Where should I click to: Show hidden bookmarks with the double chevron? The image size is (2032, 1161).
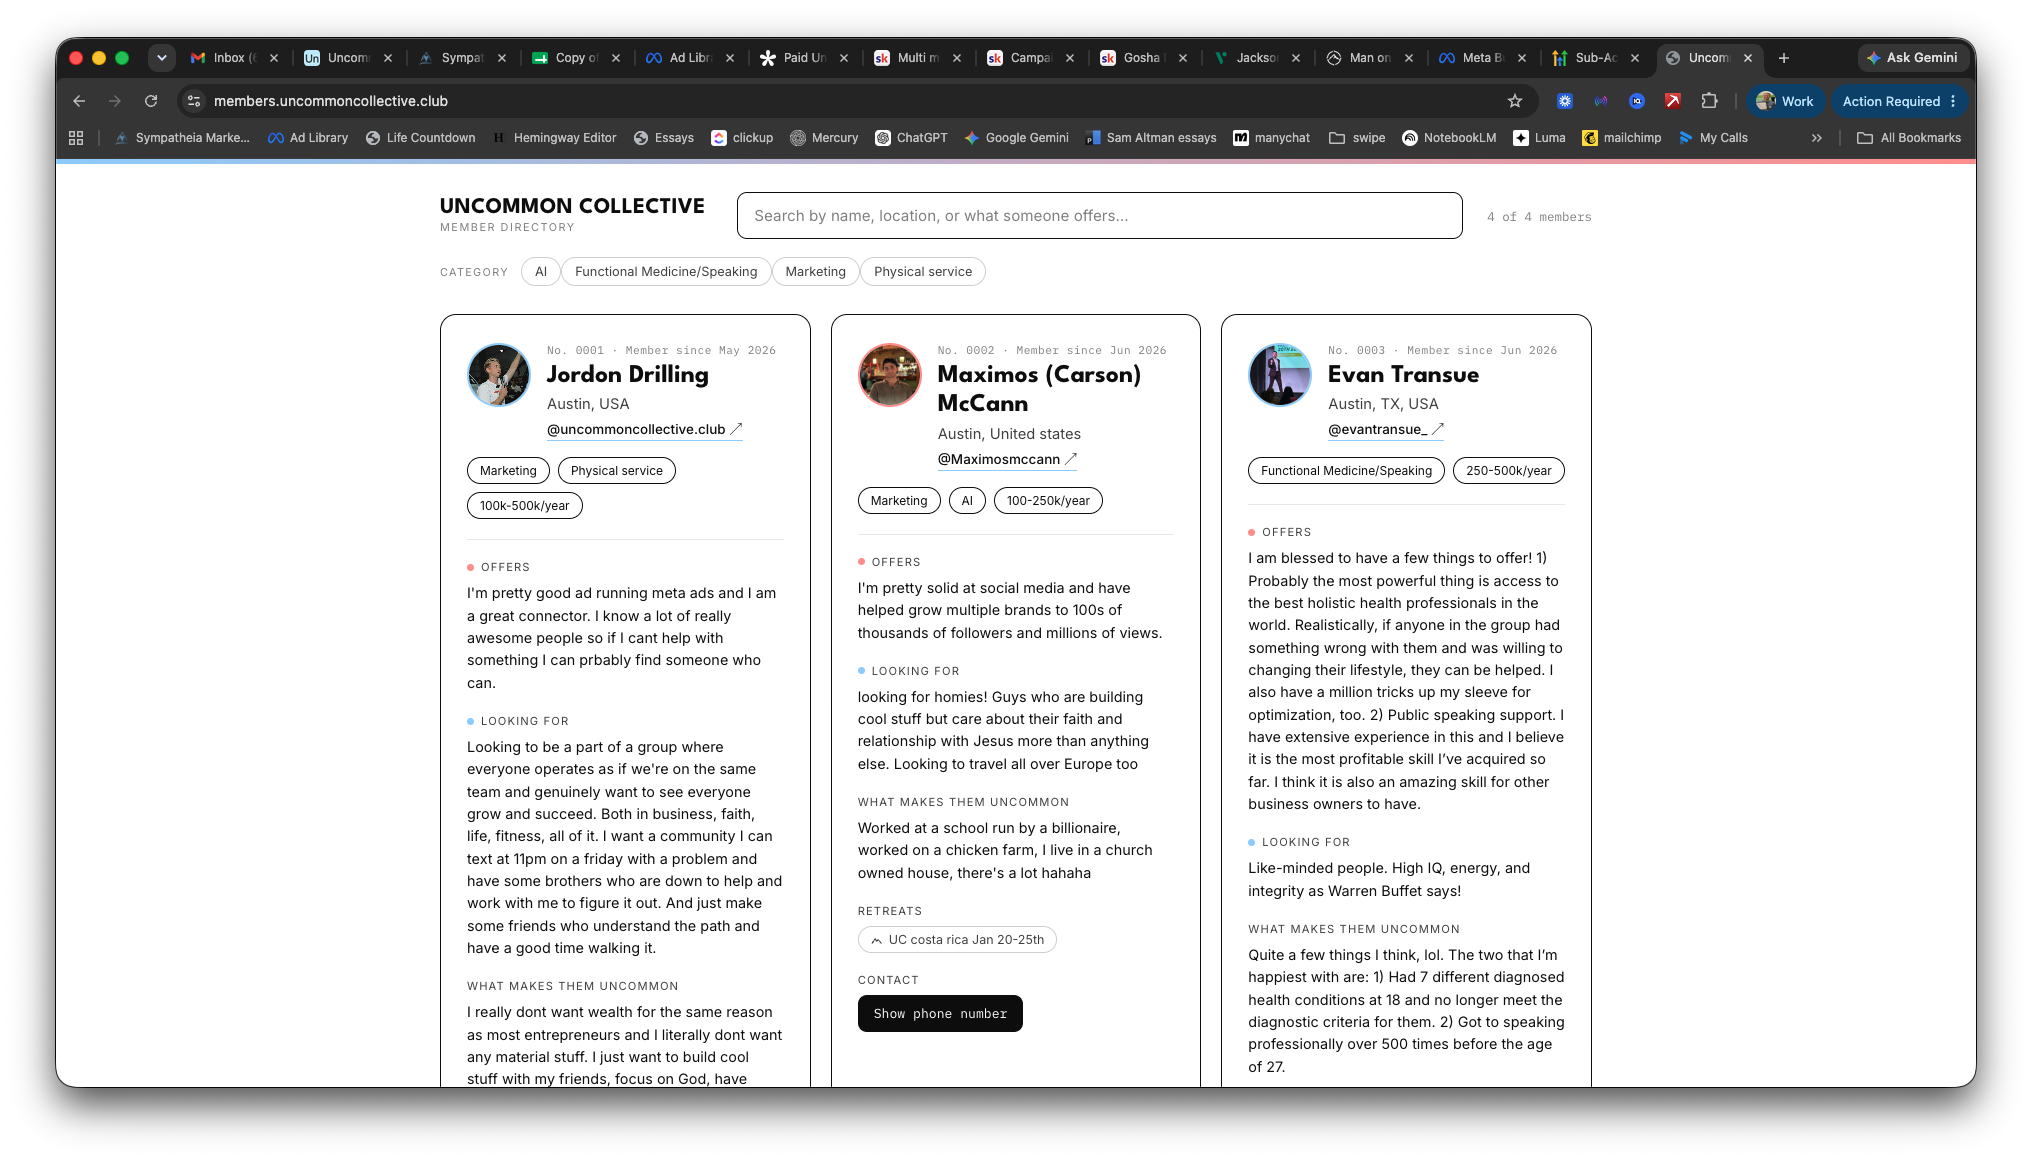tap(1816, 138)
